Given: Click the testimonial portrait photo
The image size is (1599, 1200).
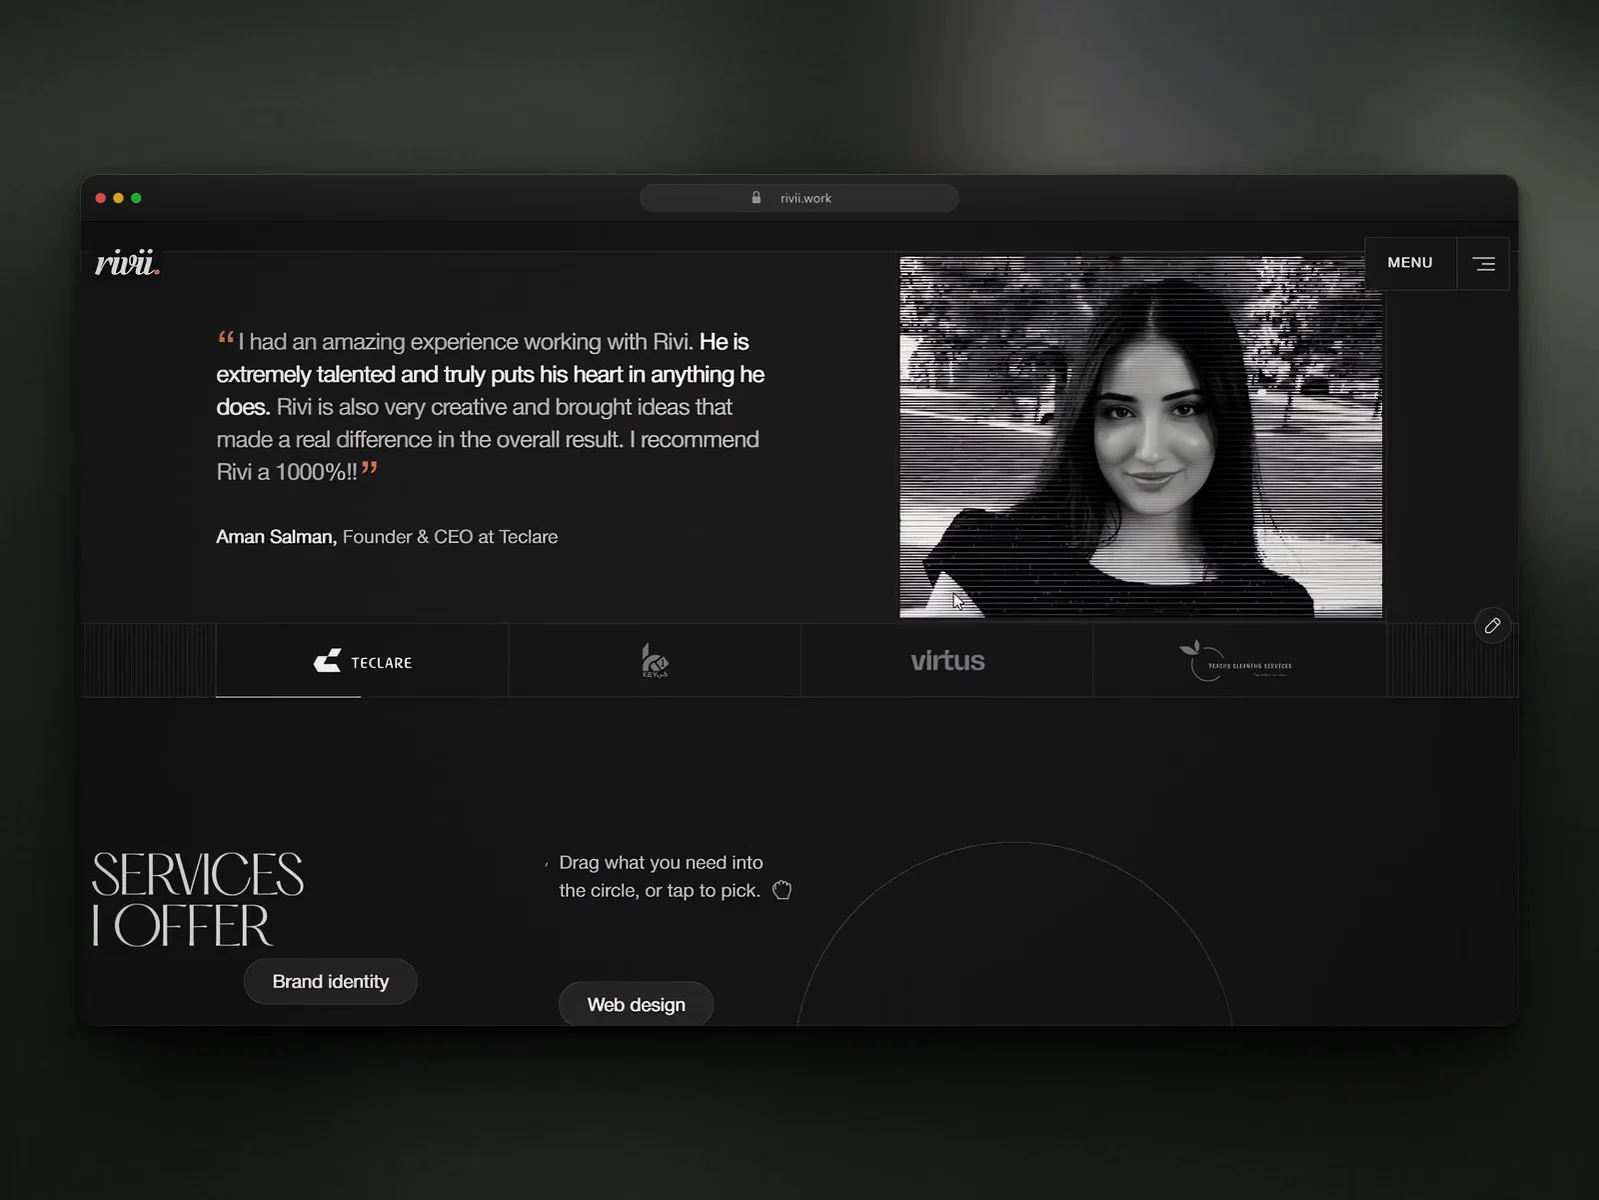Looking at the screenshot, I should (x=1141, y=437).
